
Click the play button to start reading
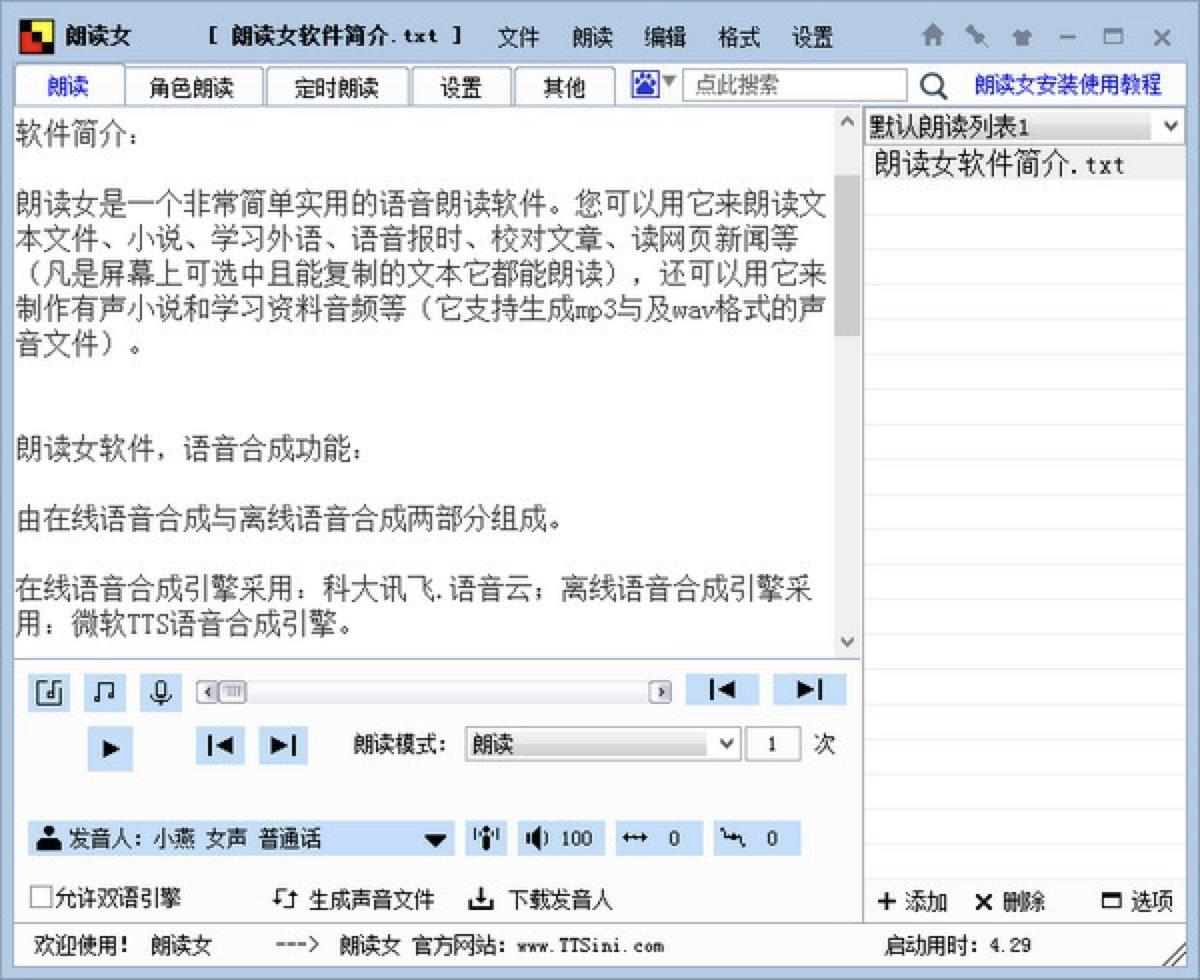(110, 748)
